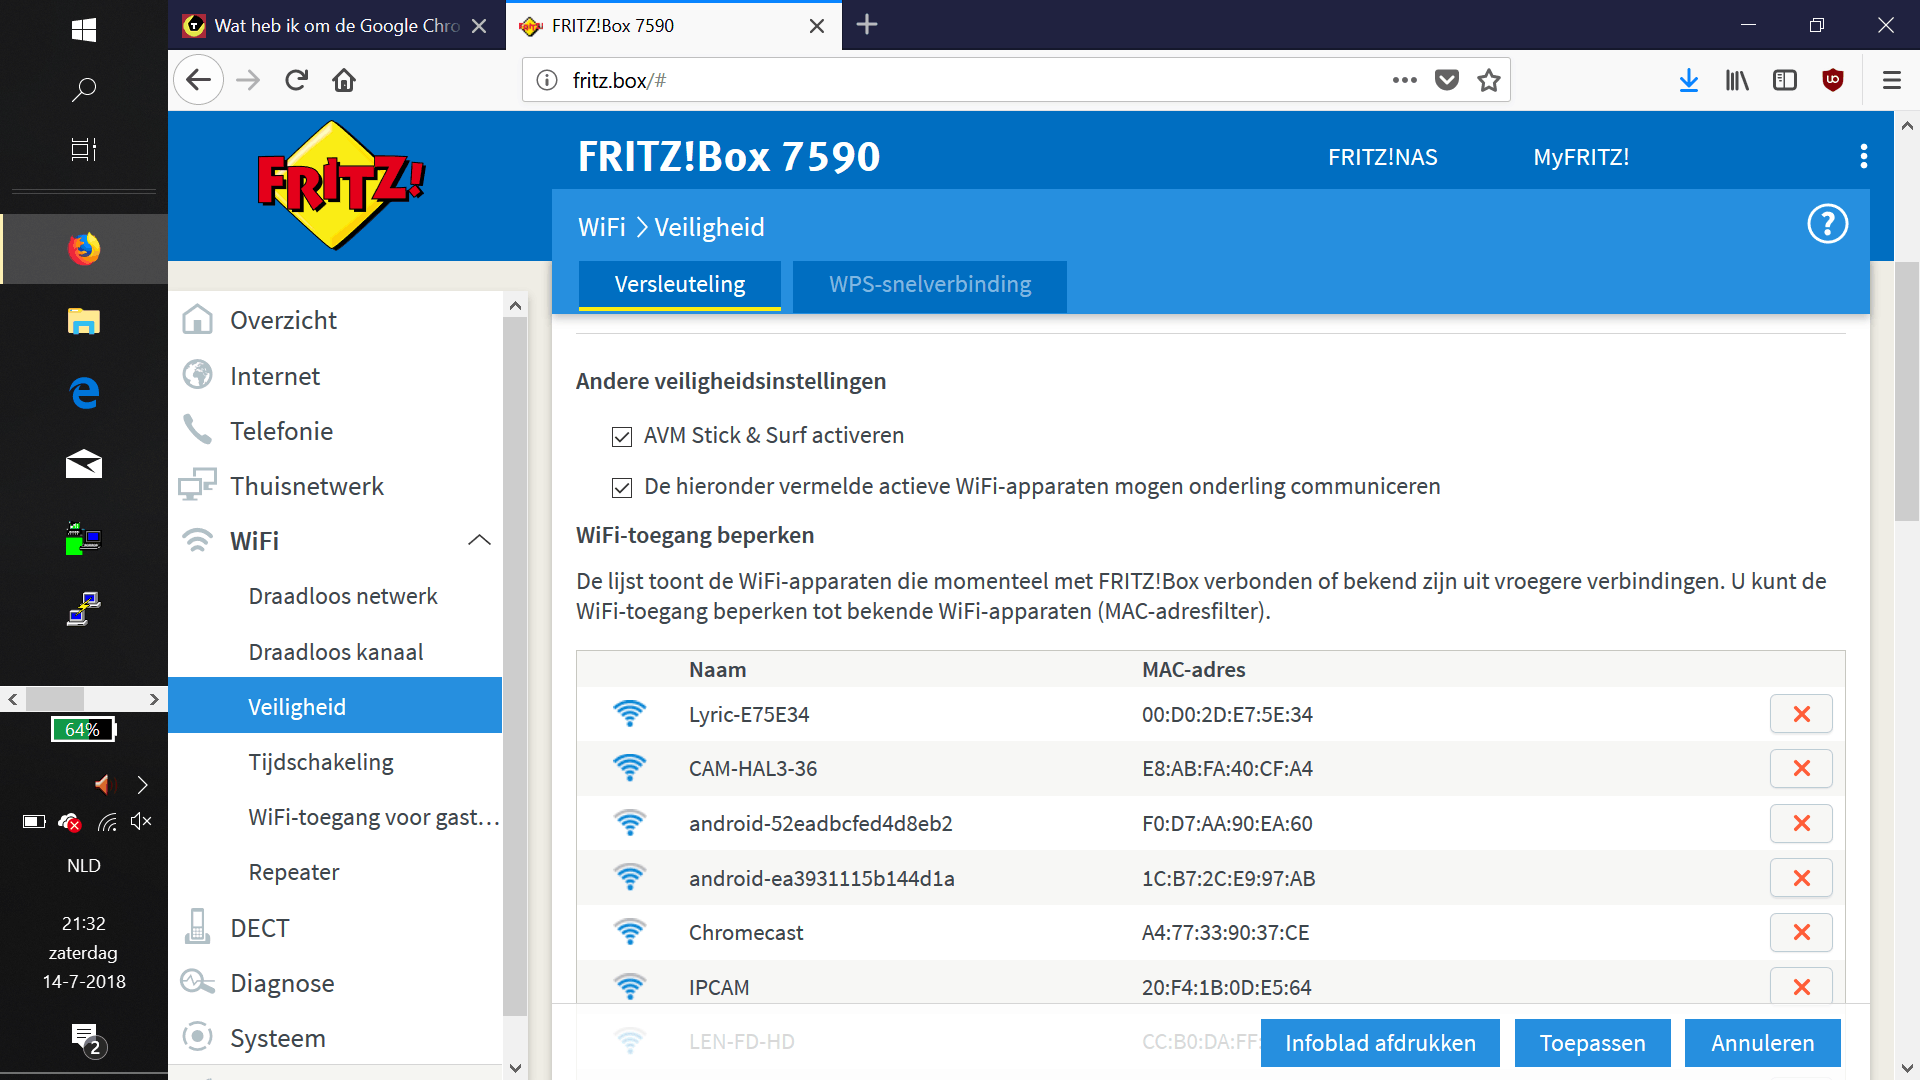Uncheck AVM Stick & Surf activeren
Image resolution: width=1920 pixels, height=1080 pixels.
622,437
